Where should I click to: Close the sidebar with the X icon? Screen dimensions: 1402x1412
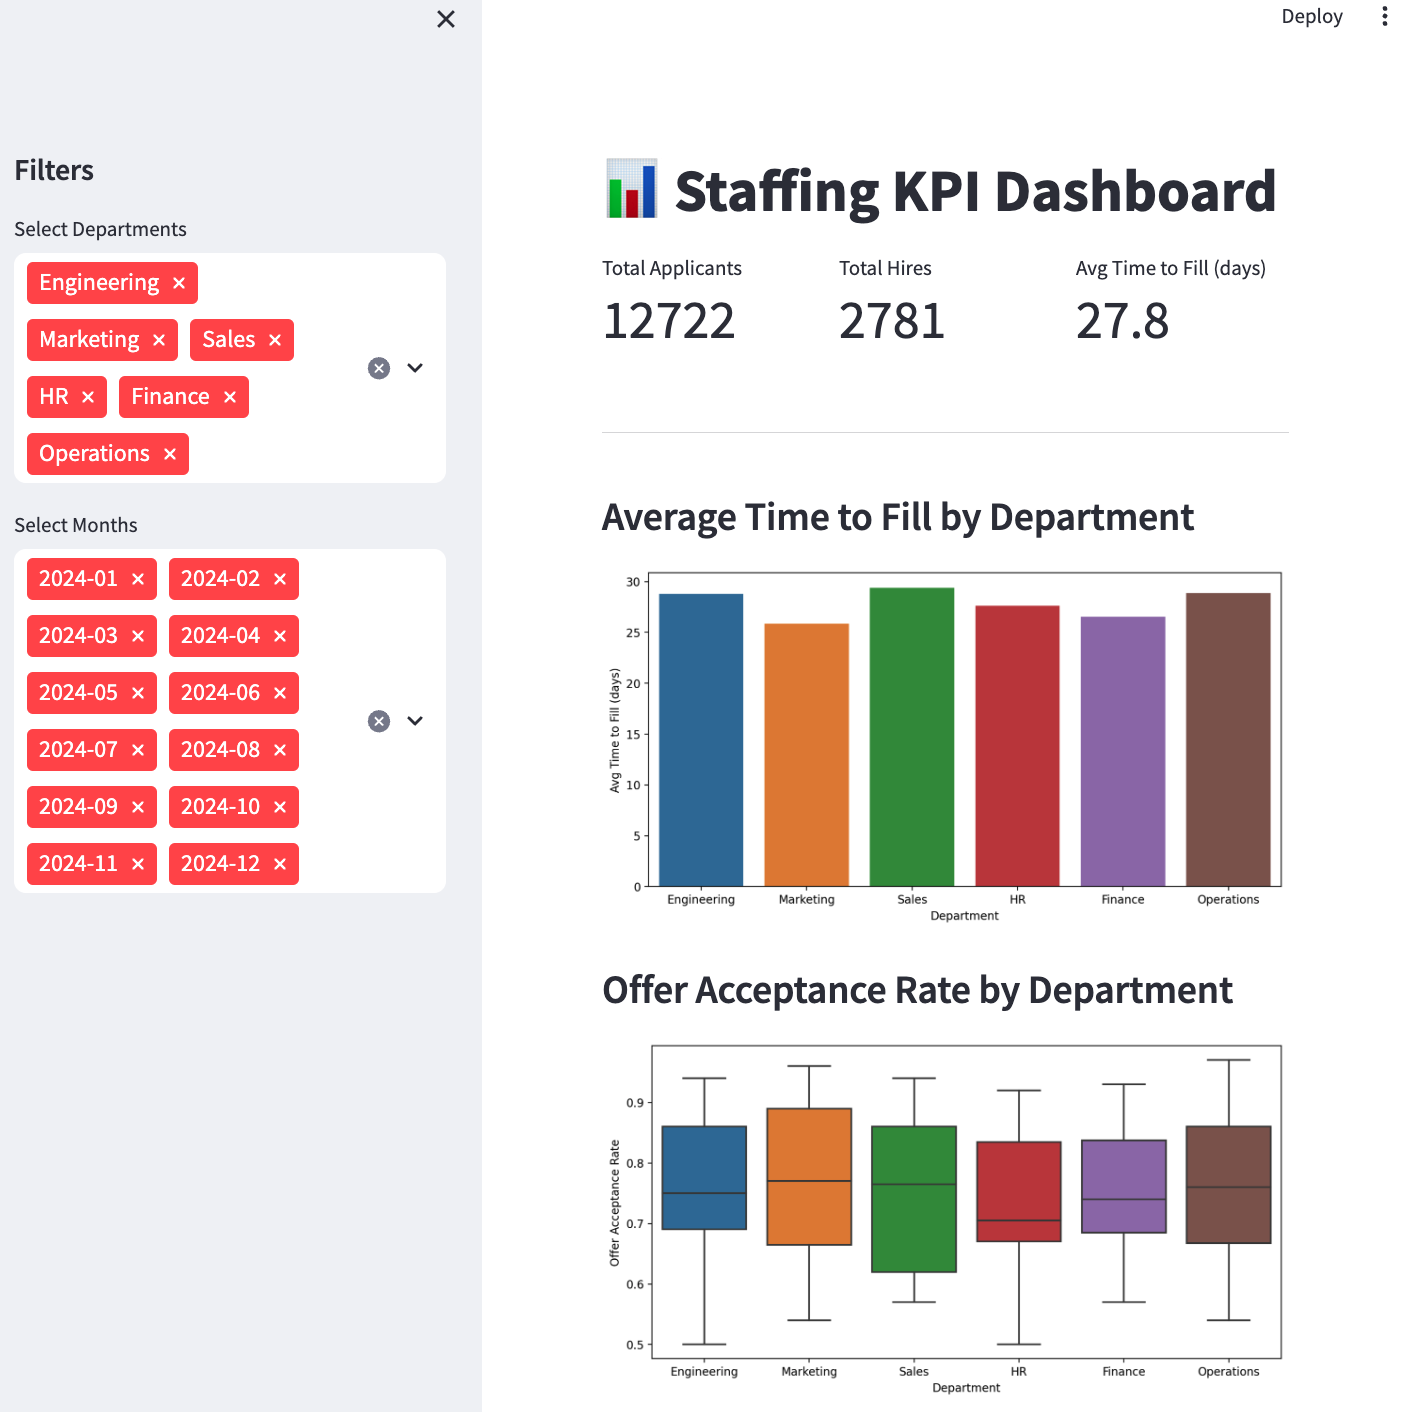click(x=446, y=19)
